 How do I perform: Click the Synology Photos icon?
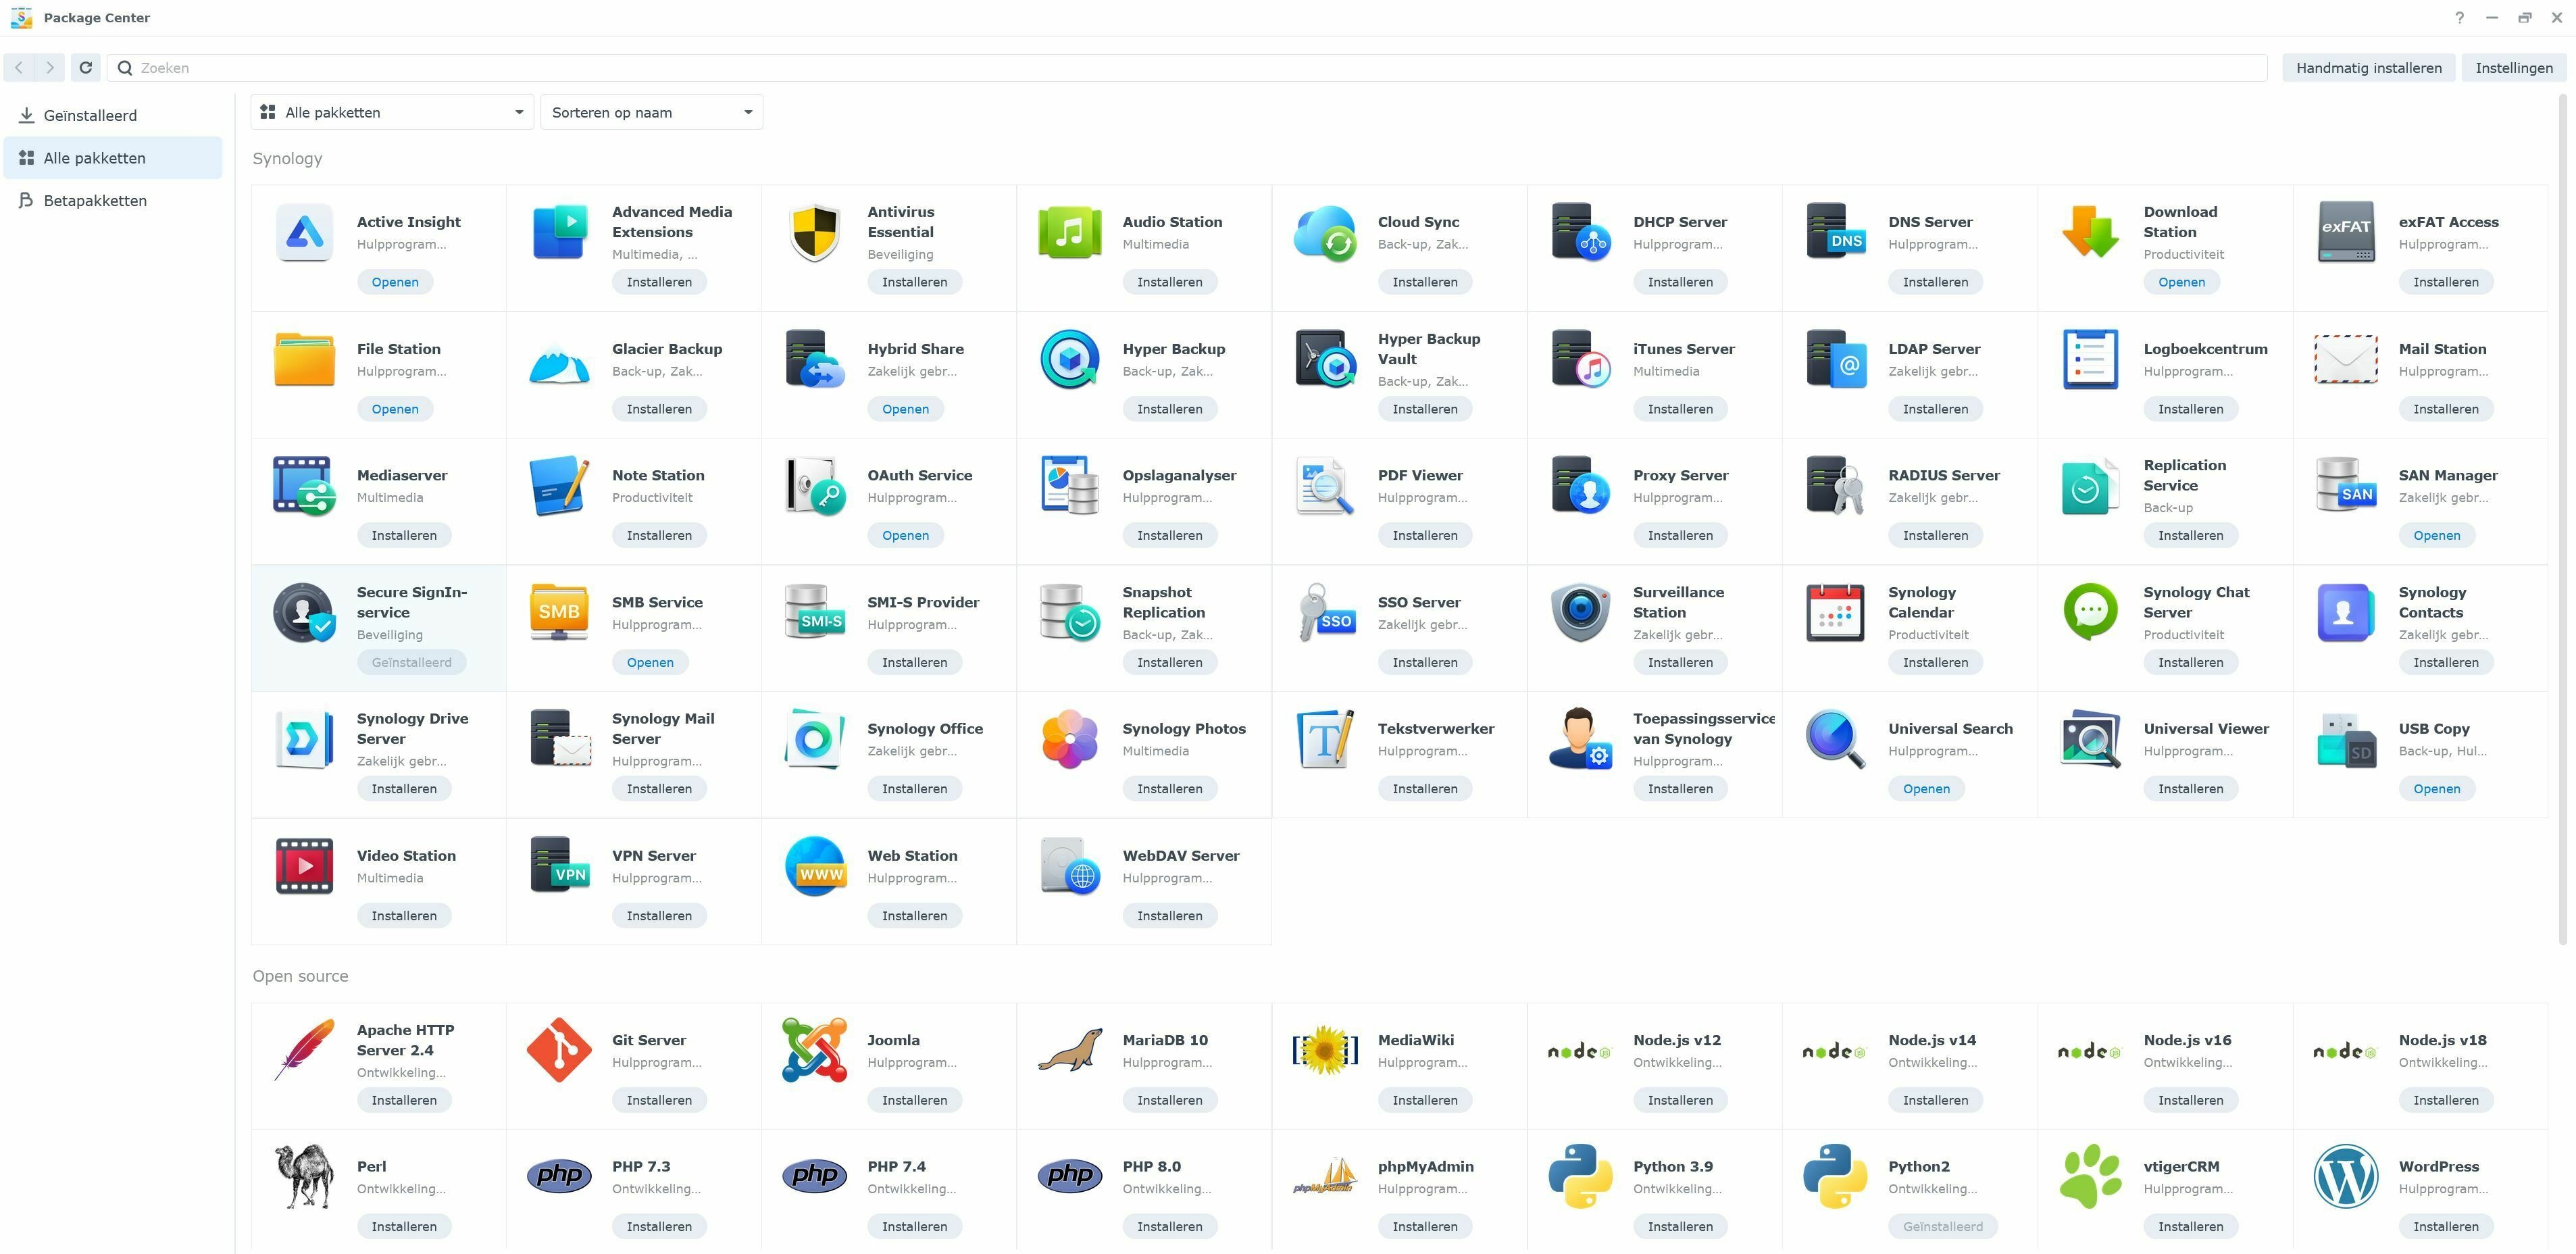click(1070, 739)
